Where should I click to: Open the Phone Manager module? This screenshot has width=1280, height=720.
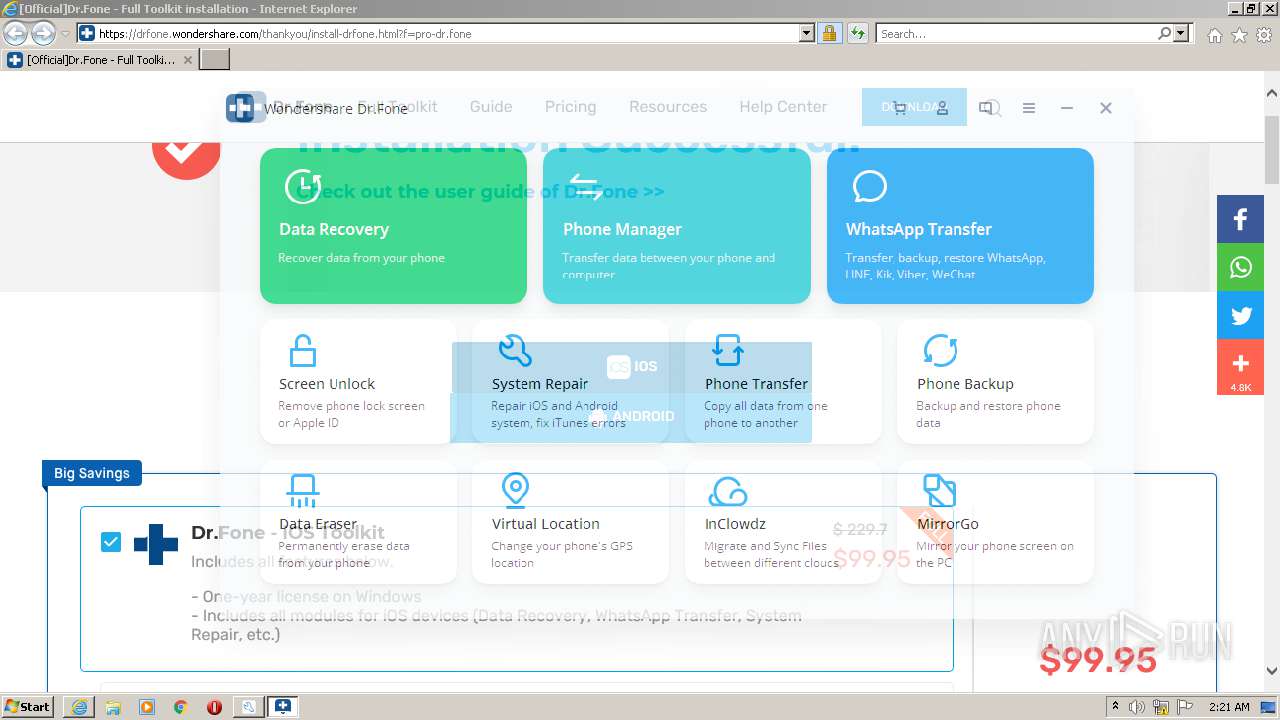point(676,226)
